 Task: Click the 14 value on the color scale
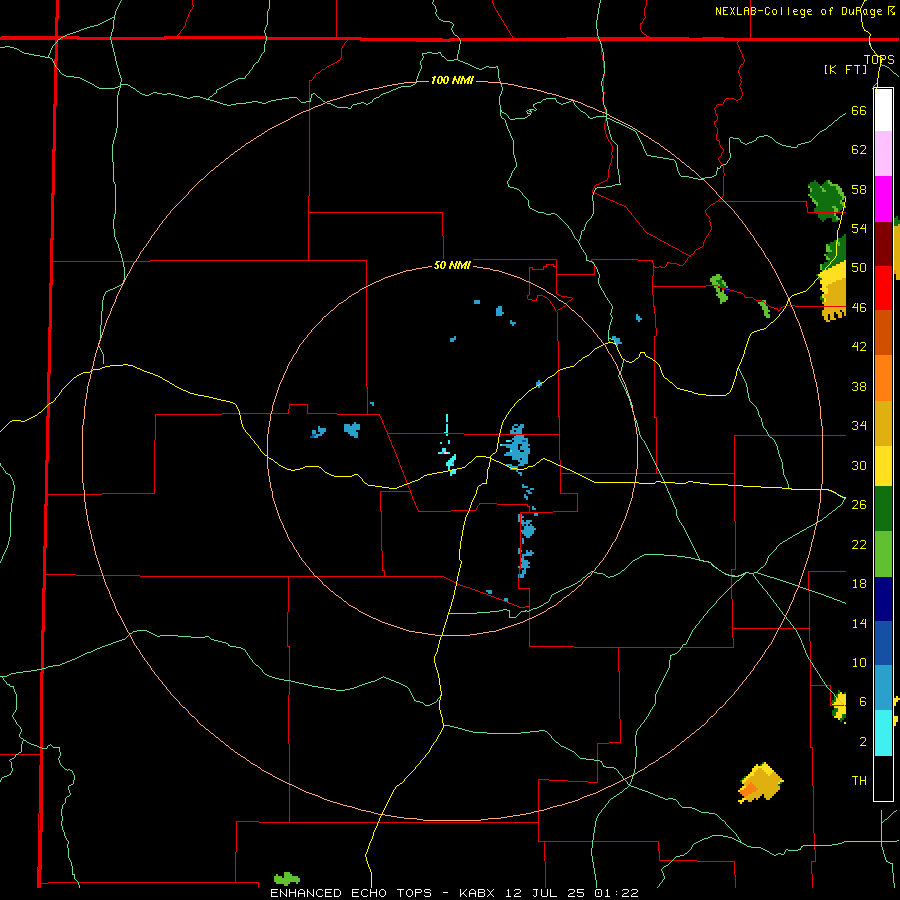[x=859, y=623]
